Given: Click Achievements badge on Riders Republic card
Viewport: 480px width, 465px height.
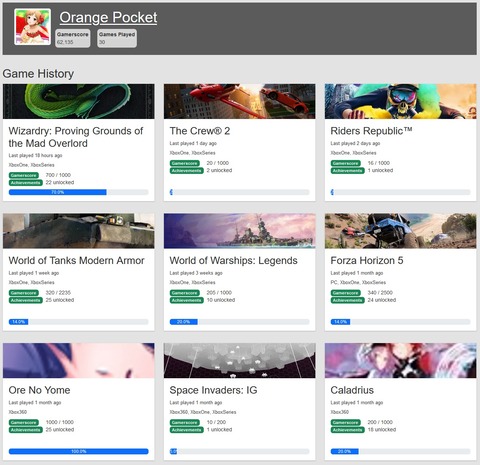Looking at the screenshot, I should pos(348,171).
